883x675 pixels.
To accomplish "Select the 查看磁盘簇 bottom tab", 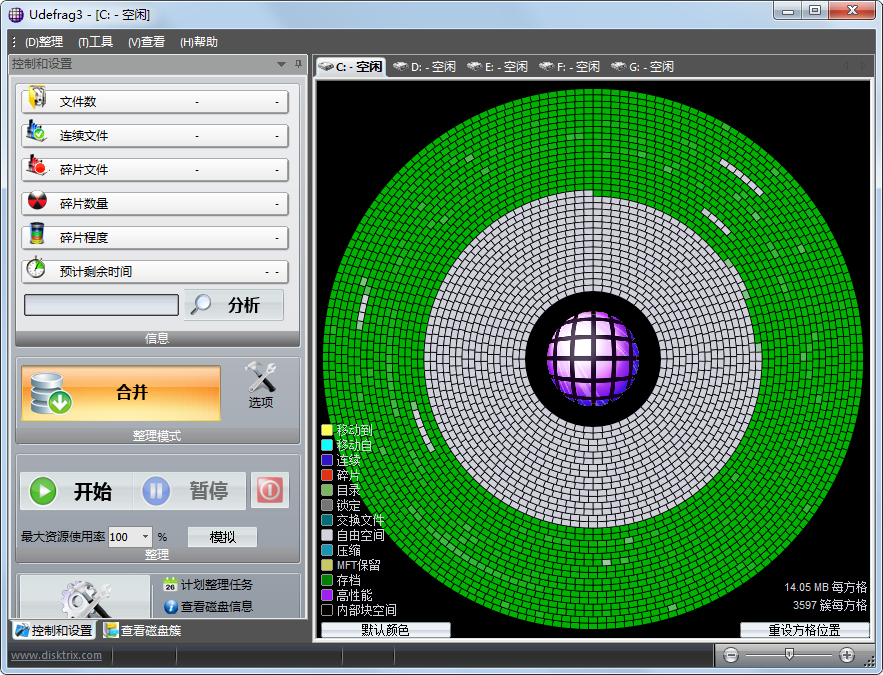I will point(144,630).
